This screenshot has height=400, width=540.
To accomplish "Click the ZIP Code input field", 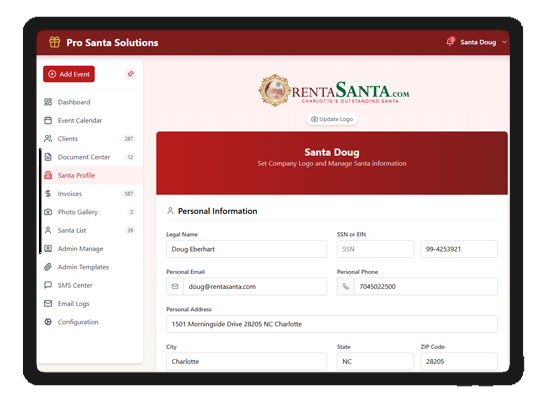I will click(459, 361).
